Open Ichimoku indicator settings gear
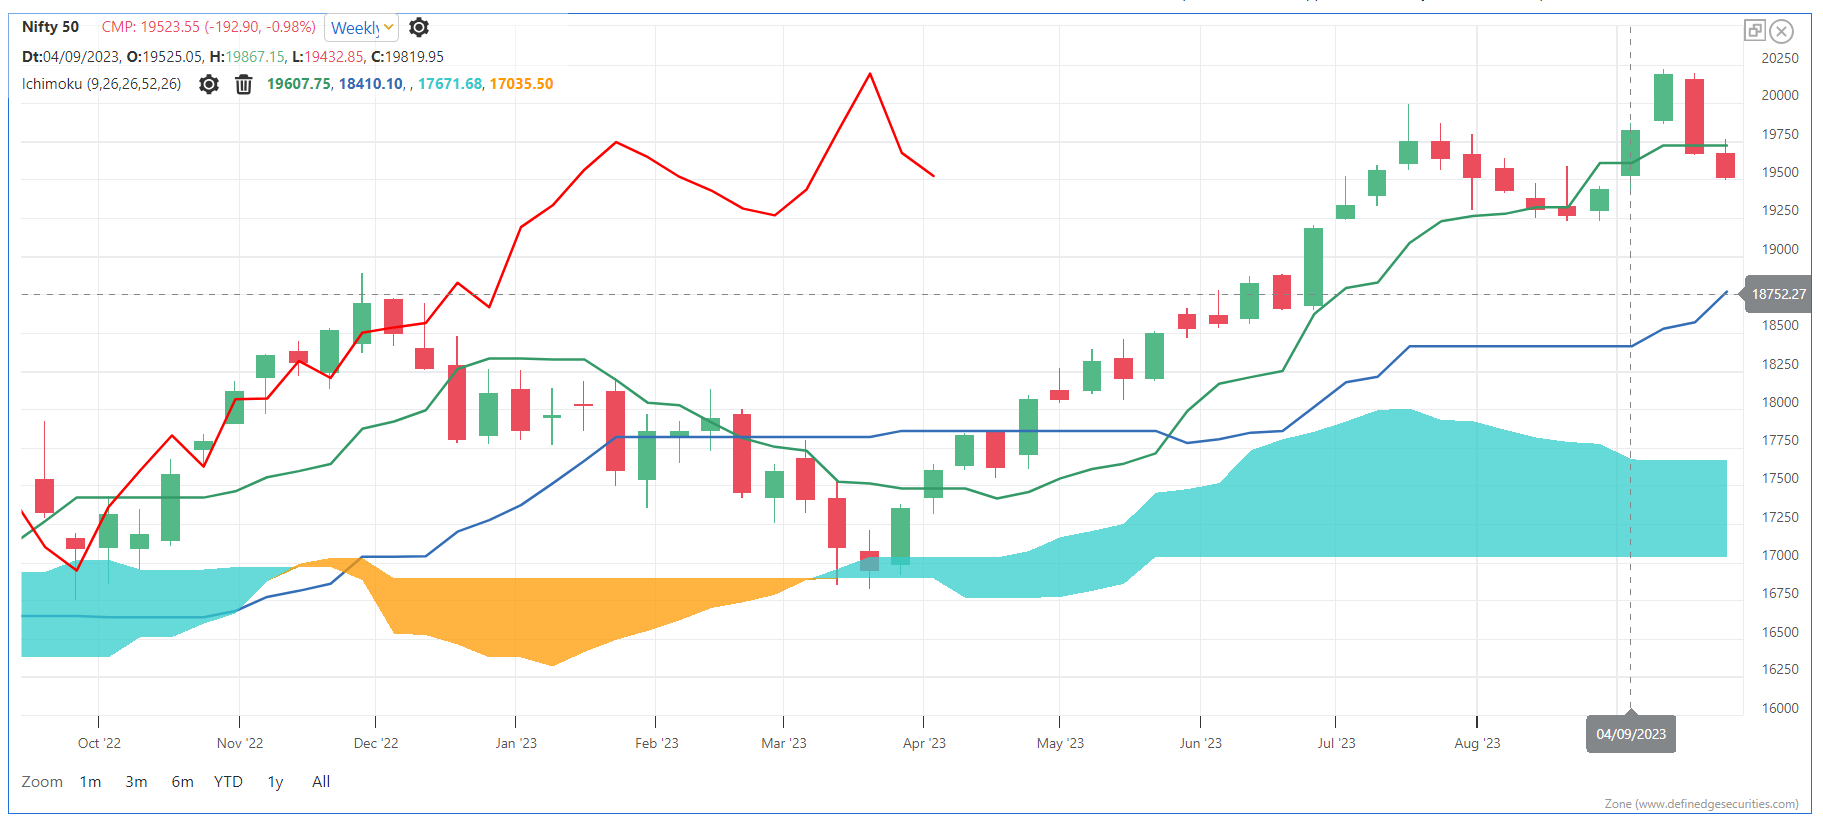 coord(208,84)
